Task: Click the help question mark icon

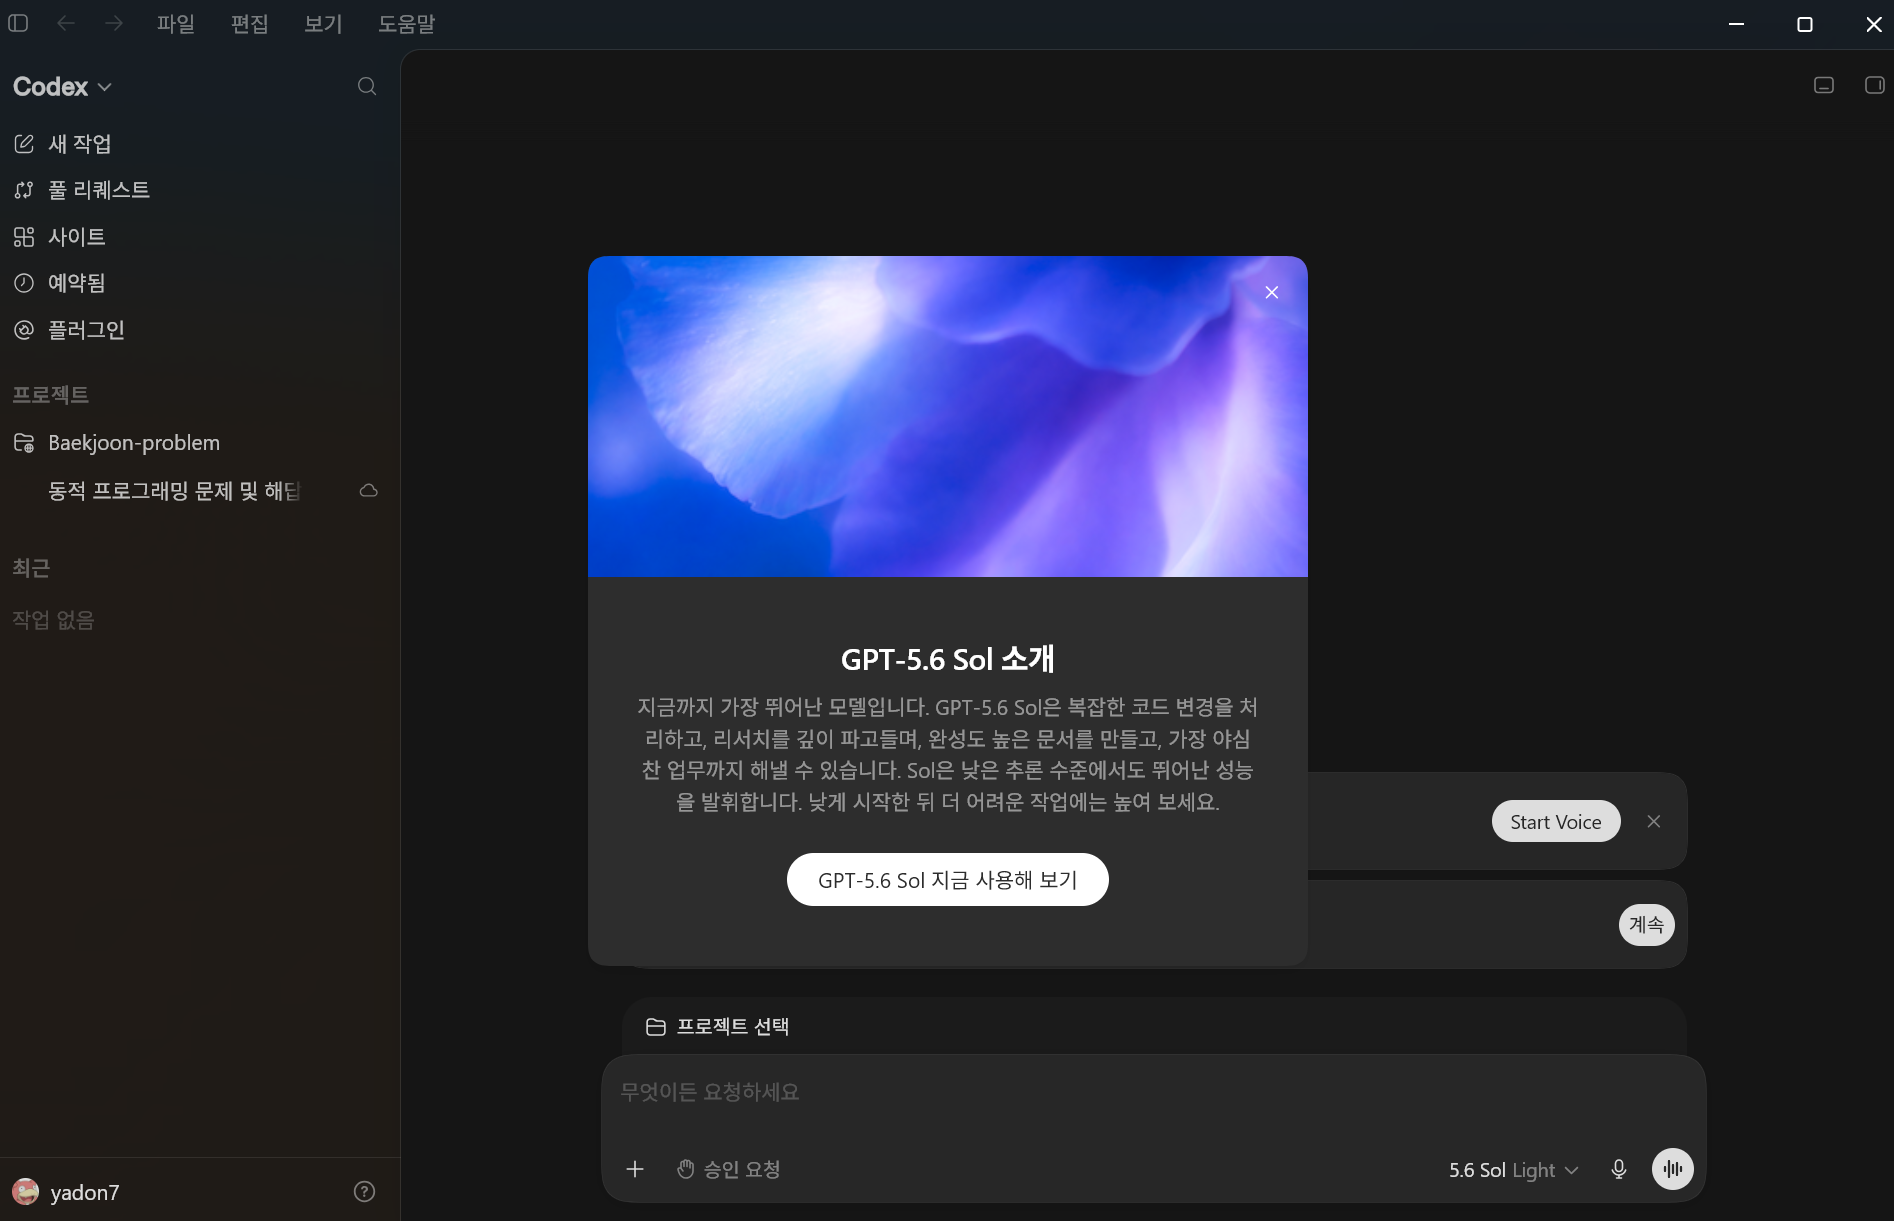Action: [365, 1191]
